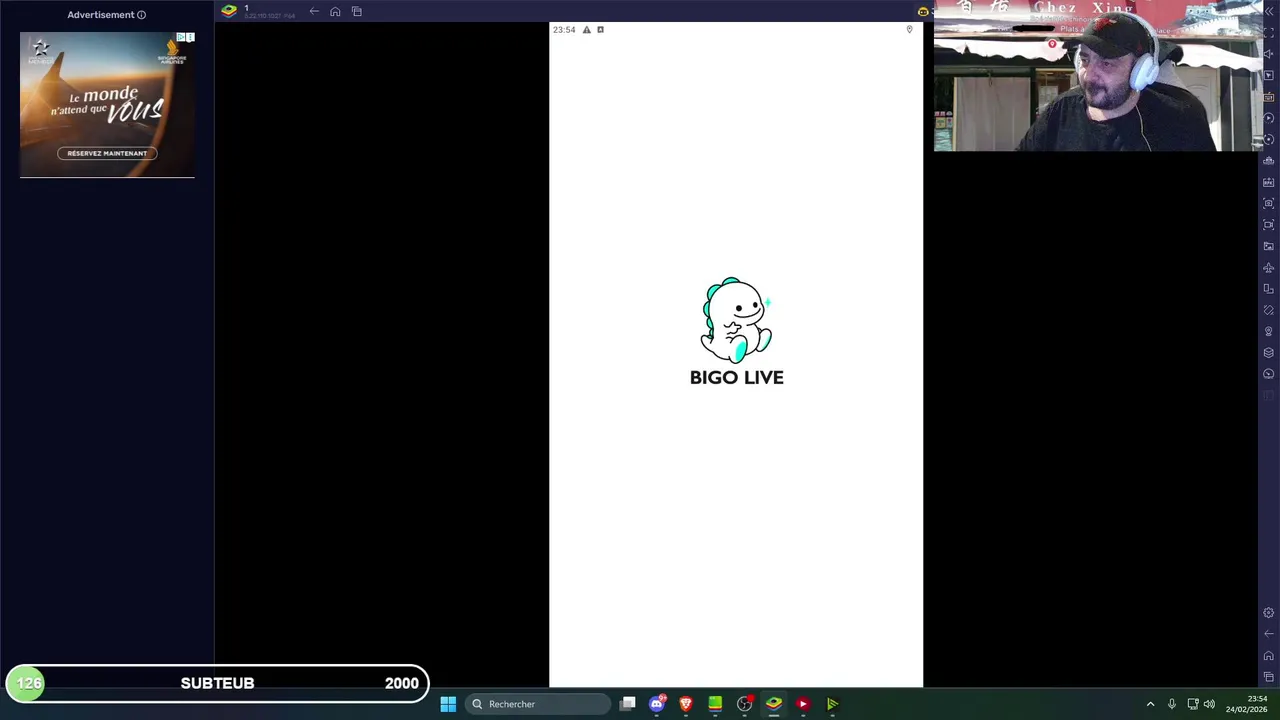The height and width of the screenshot is (720, 1280).
Task: Open OBS Studio from the taskbar
Action: point(744,704)
